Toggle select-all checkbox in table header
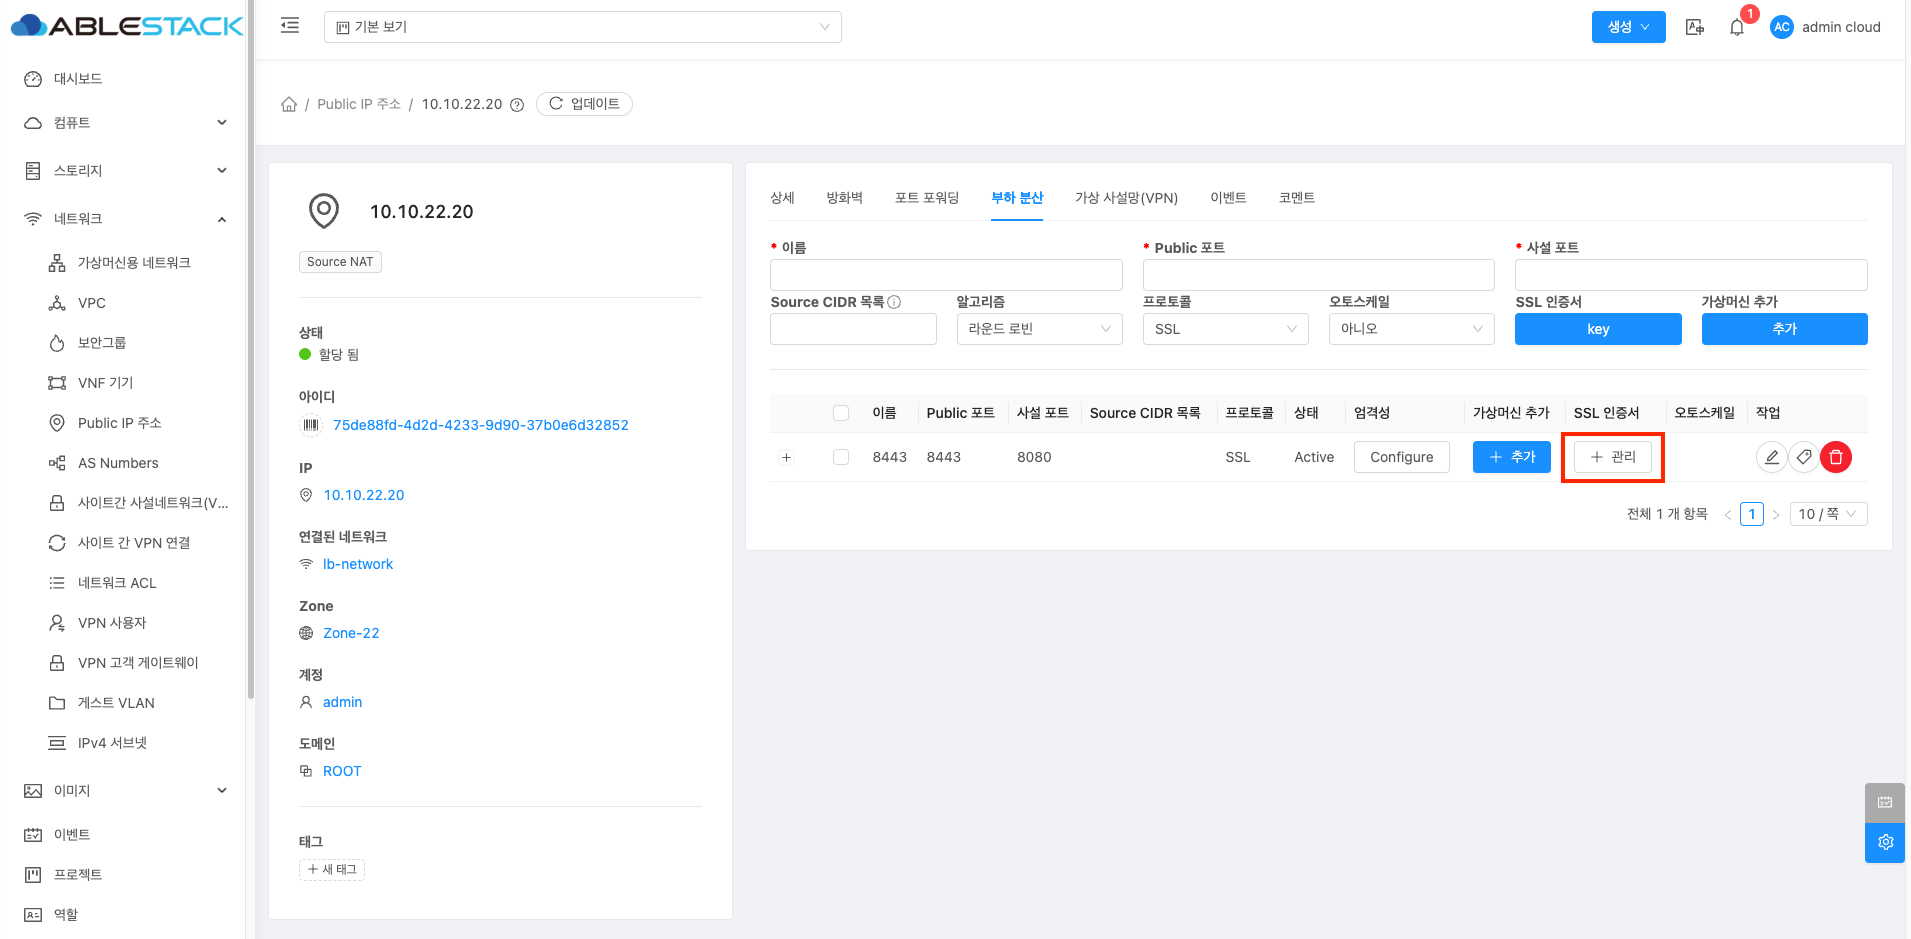The height and width of the screenshot is (939, 1911). click(x=841, y=413)
